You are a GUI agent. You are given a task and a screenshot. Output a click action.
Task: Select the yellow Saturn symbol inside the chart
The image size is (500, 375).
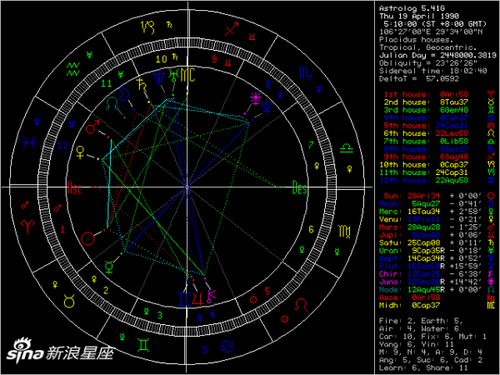142,84
